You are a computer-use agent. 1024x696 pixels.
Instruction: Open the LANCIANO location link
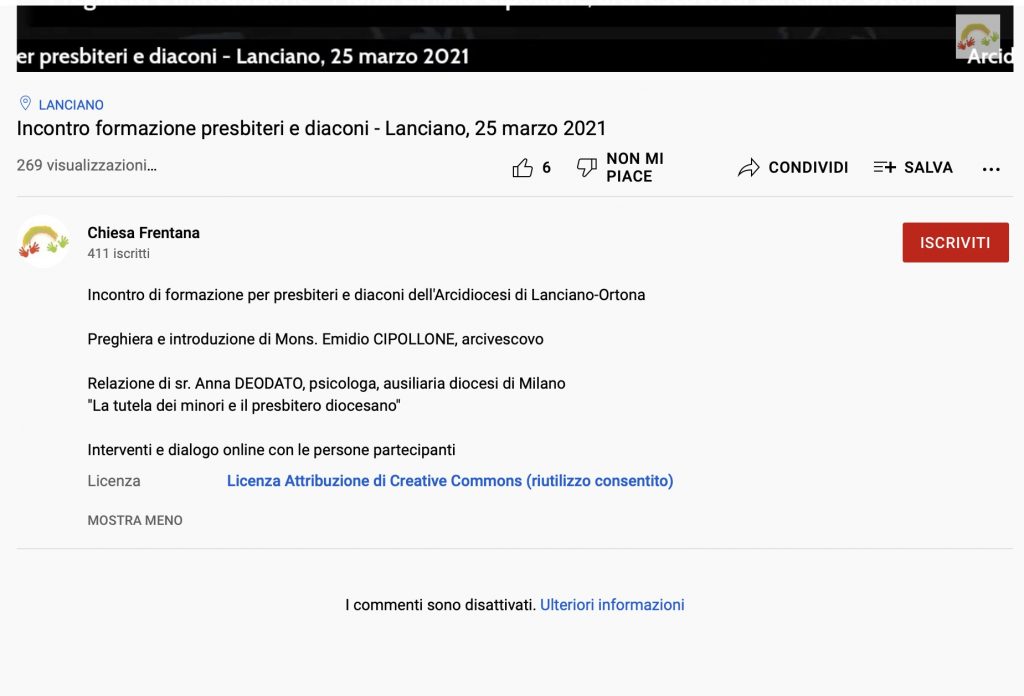coord(71,105)
